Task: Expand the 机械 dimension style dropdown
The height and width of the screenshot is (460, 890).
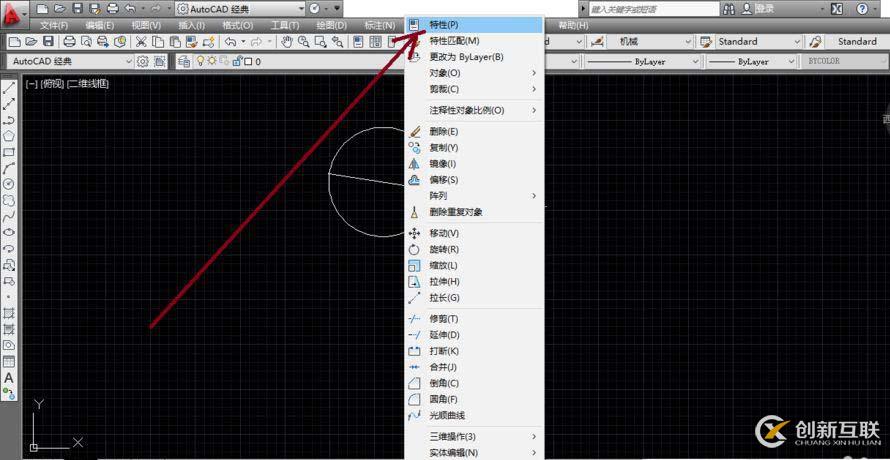Action: (x=649, y=42)
